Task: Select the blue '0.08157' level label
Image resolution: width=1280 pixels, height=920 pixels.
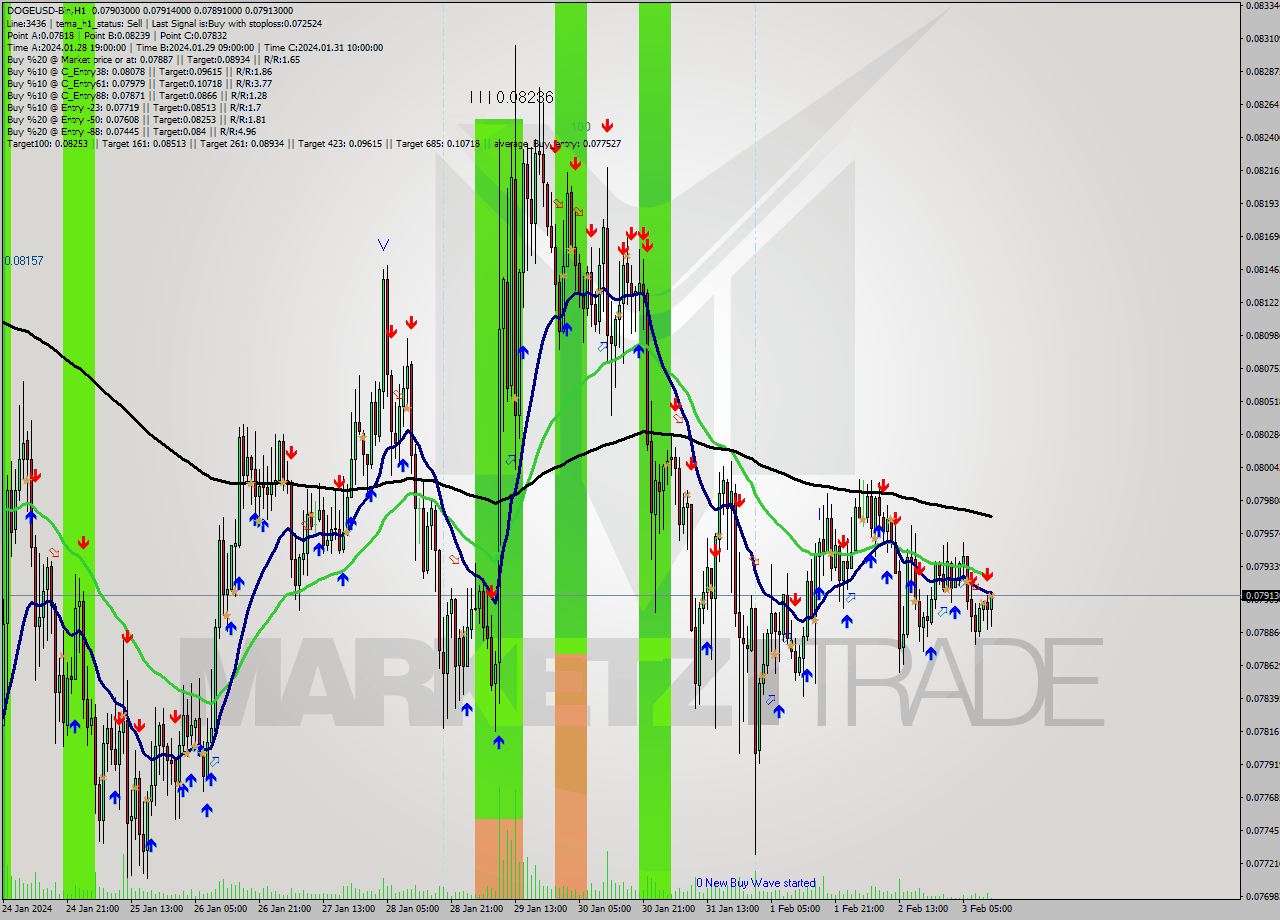Action: [x=24, y=260]
